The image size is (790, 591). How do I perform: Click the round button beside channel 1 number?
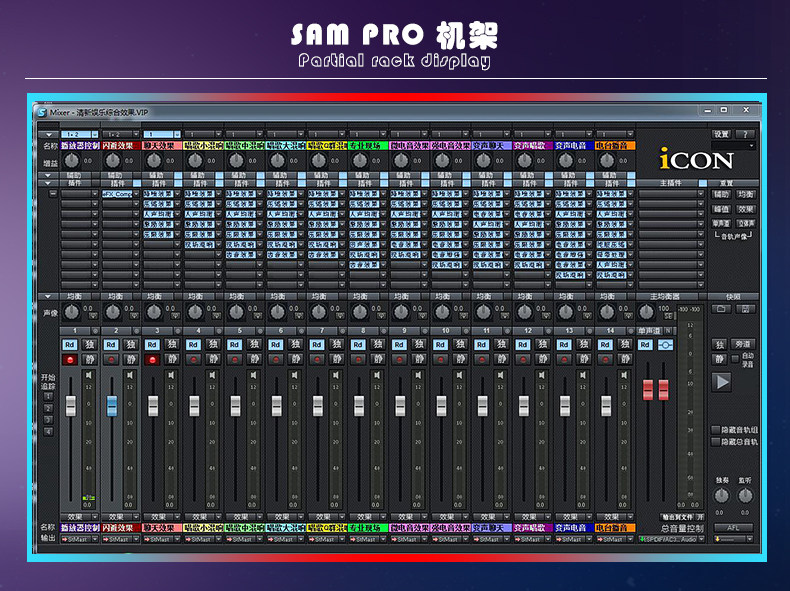point(95,331)
